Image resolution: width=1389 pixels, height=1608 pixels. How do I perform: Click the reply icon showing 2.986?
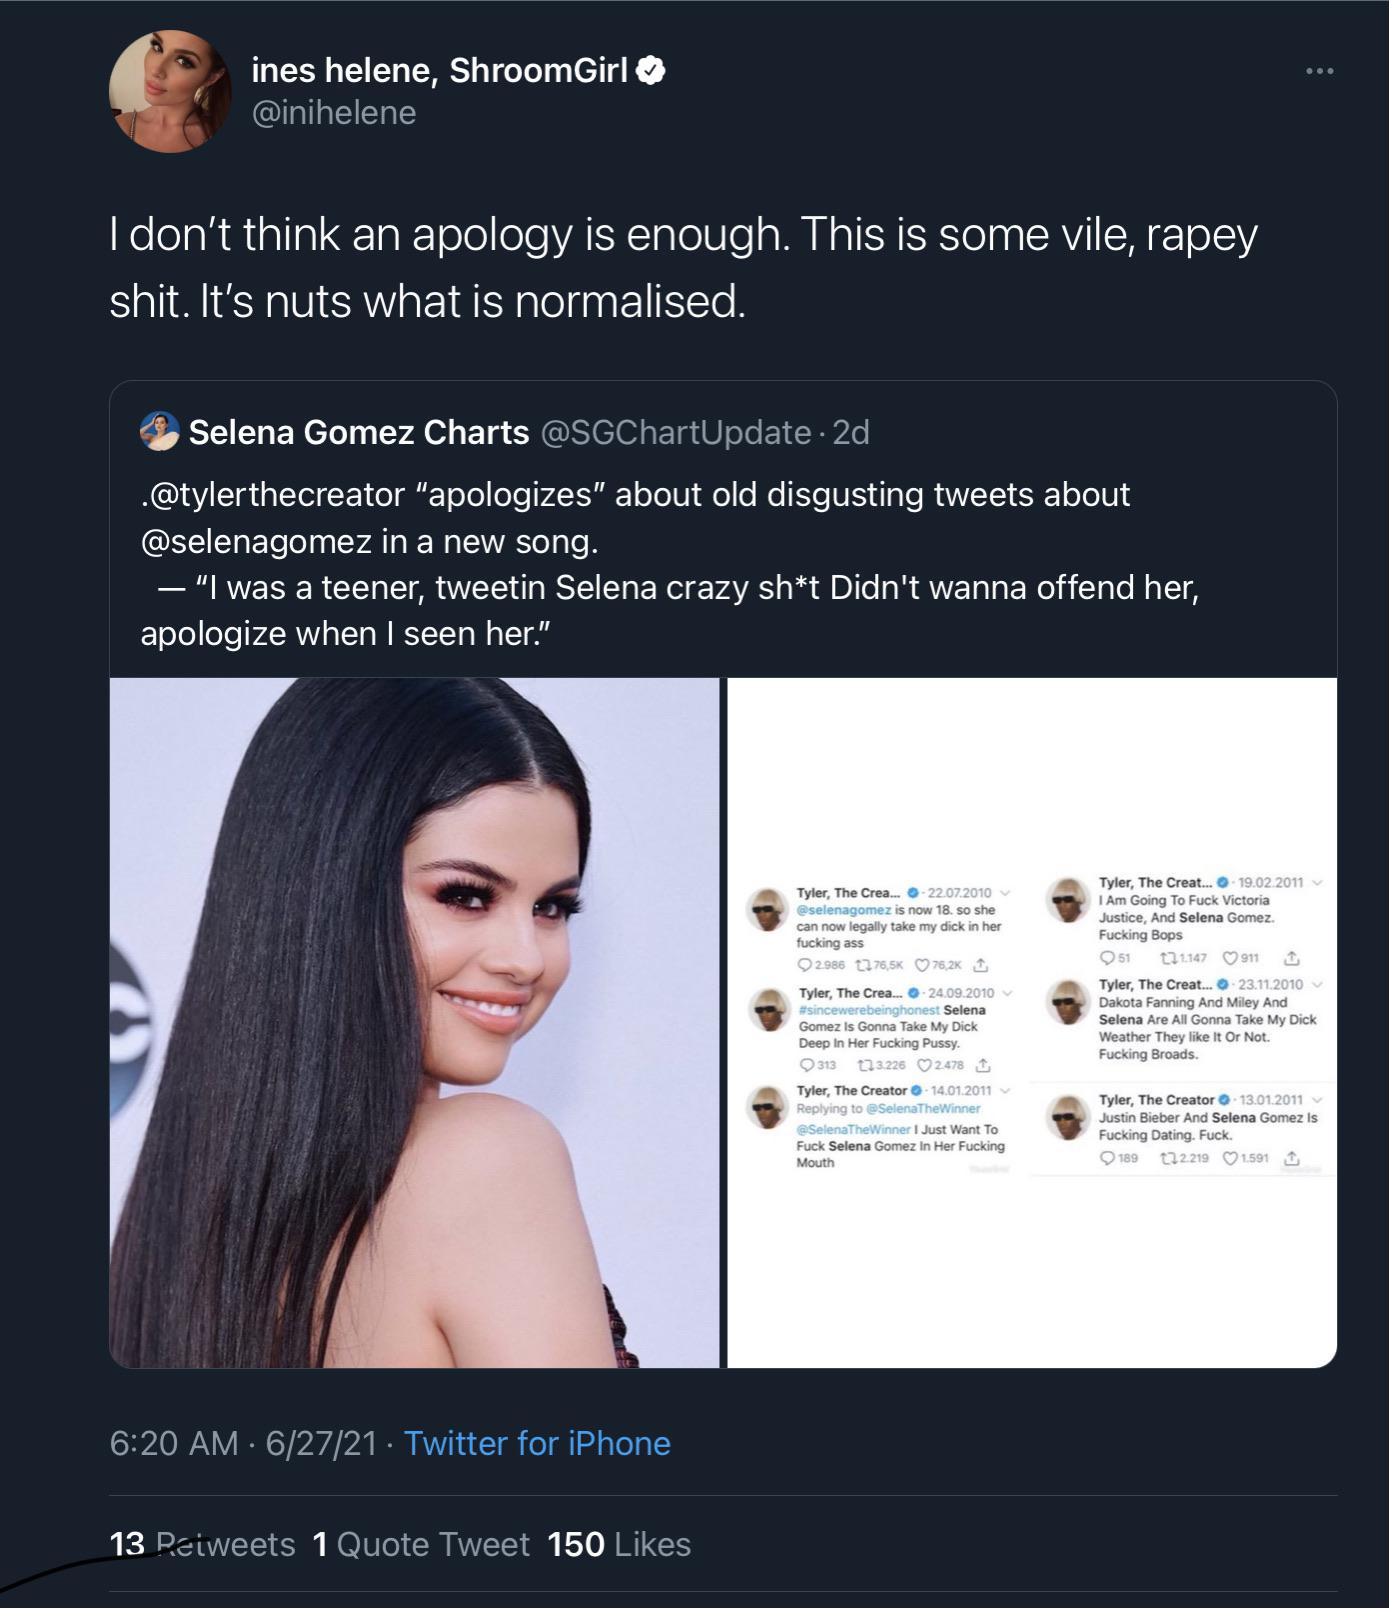pyautogui.click(x=804, y=966)
